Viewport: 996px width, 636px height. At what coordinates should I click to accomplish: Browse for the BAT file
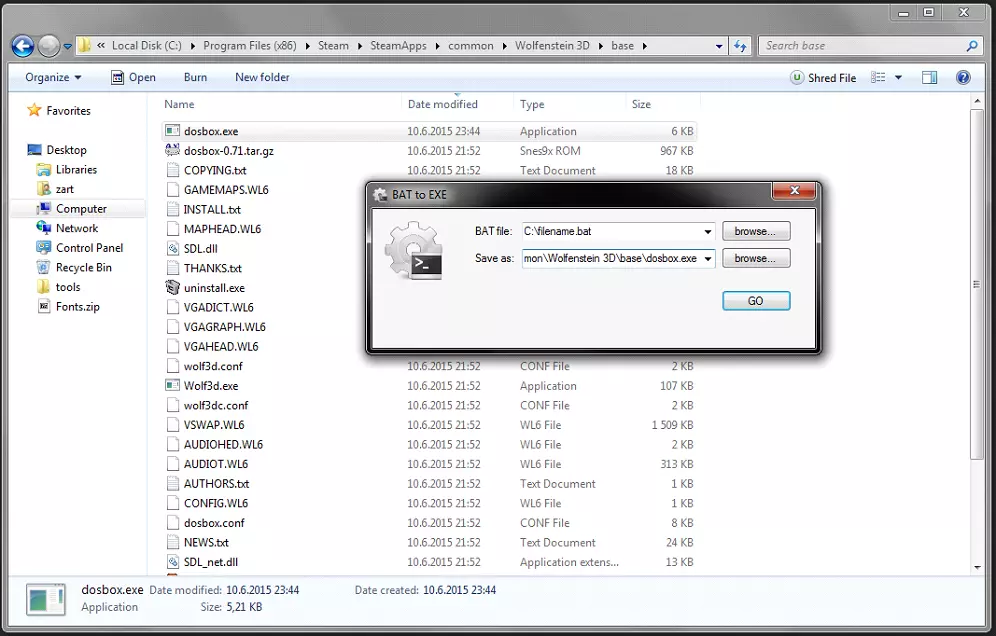(756, 231)
